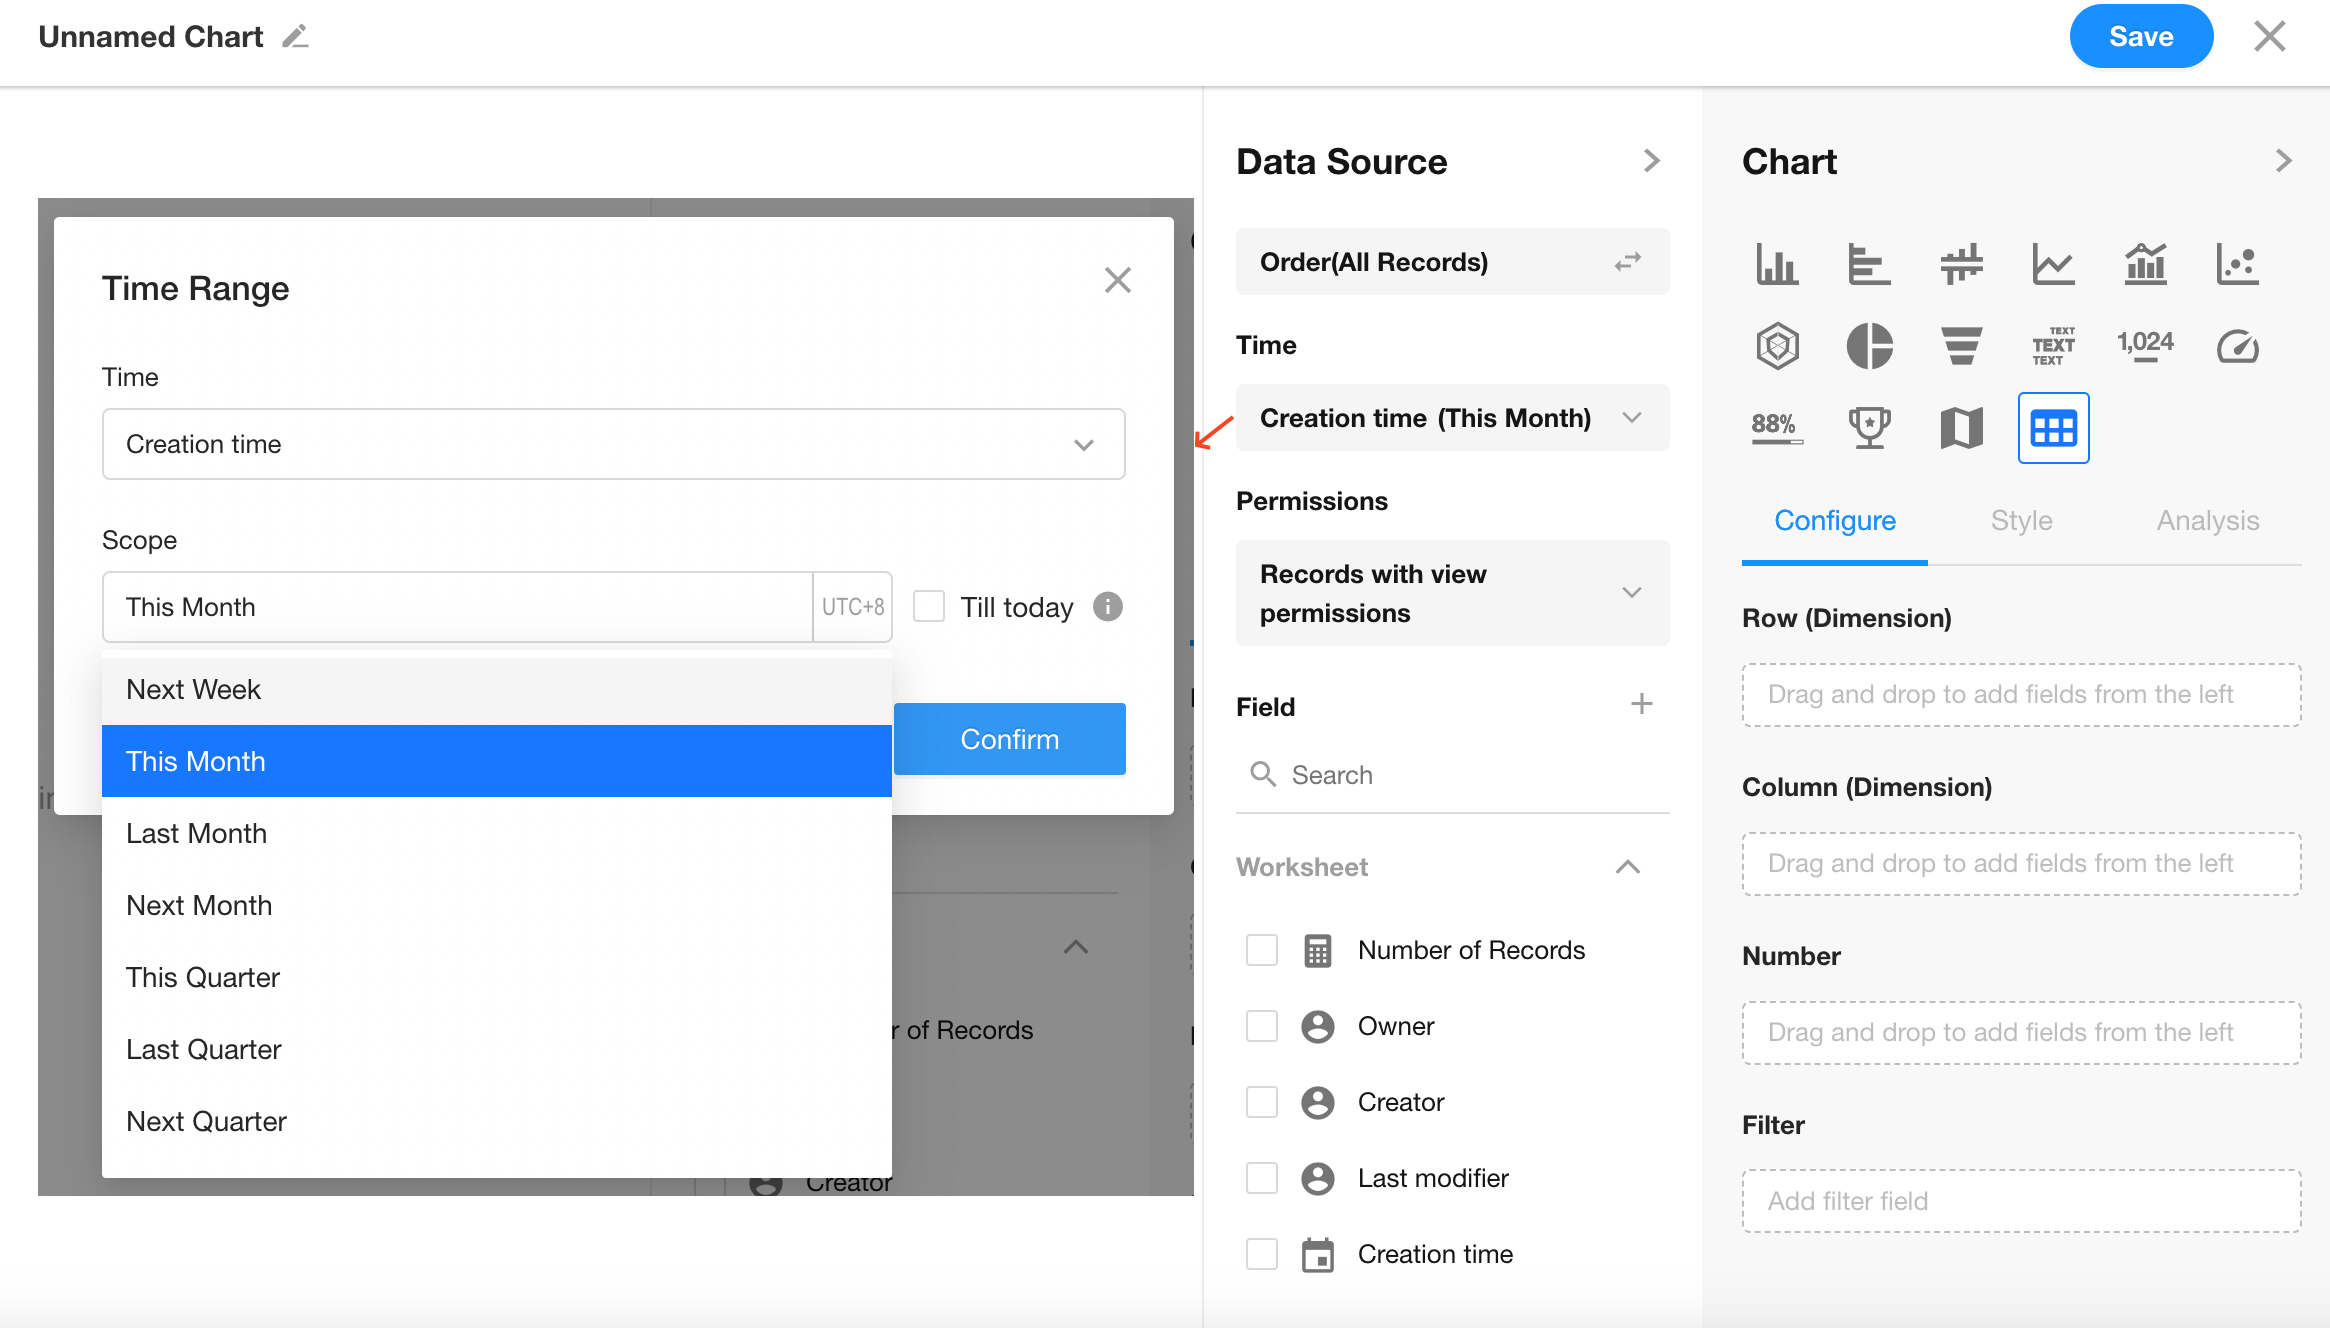Select the pie chart icon

[1869, 346]
